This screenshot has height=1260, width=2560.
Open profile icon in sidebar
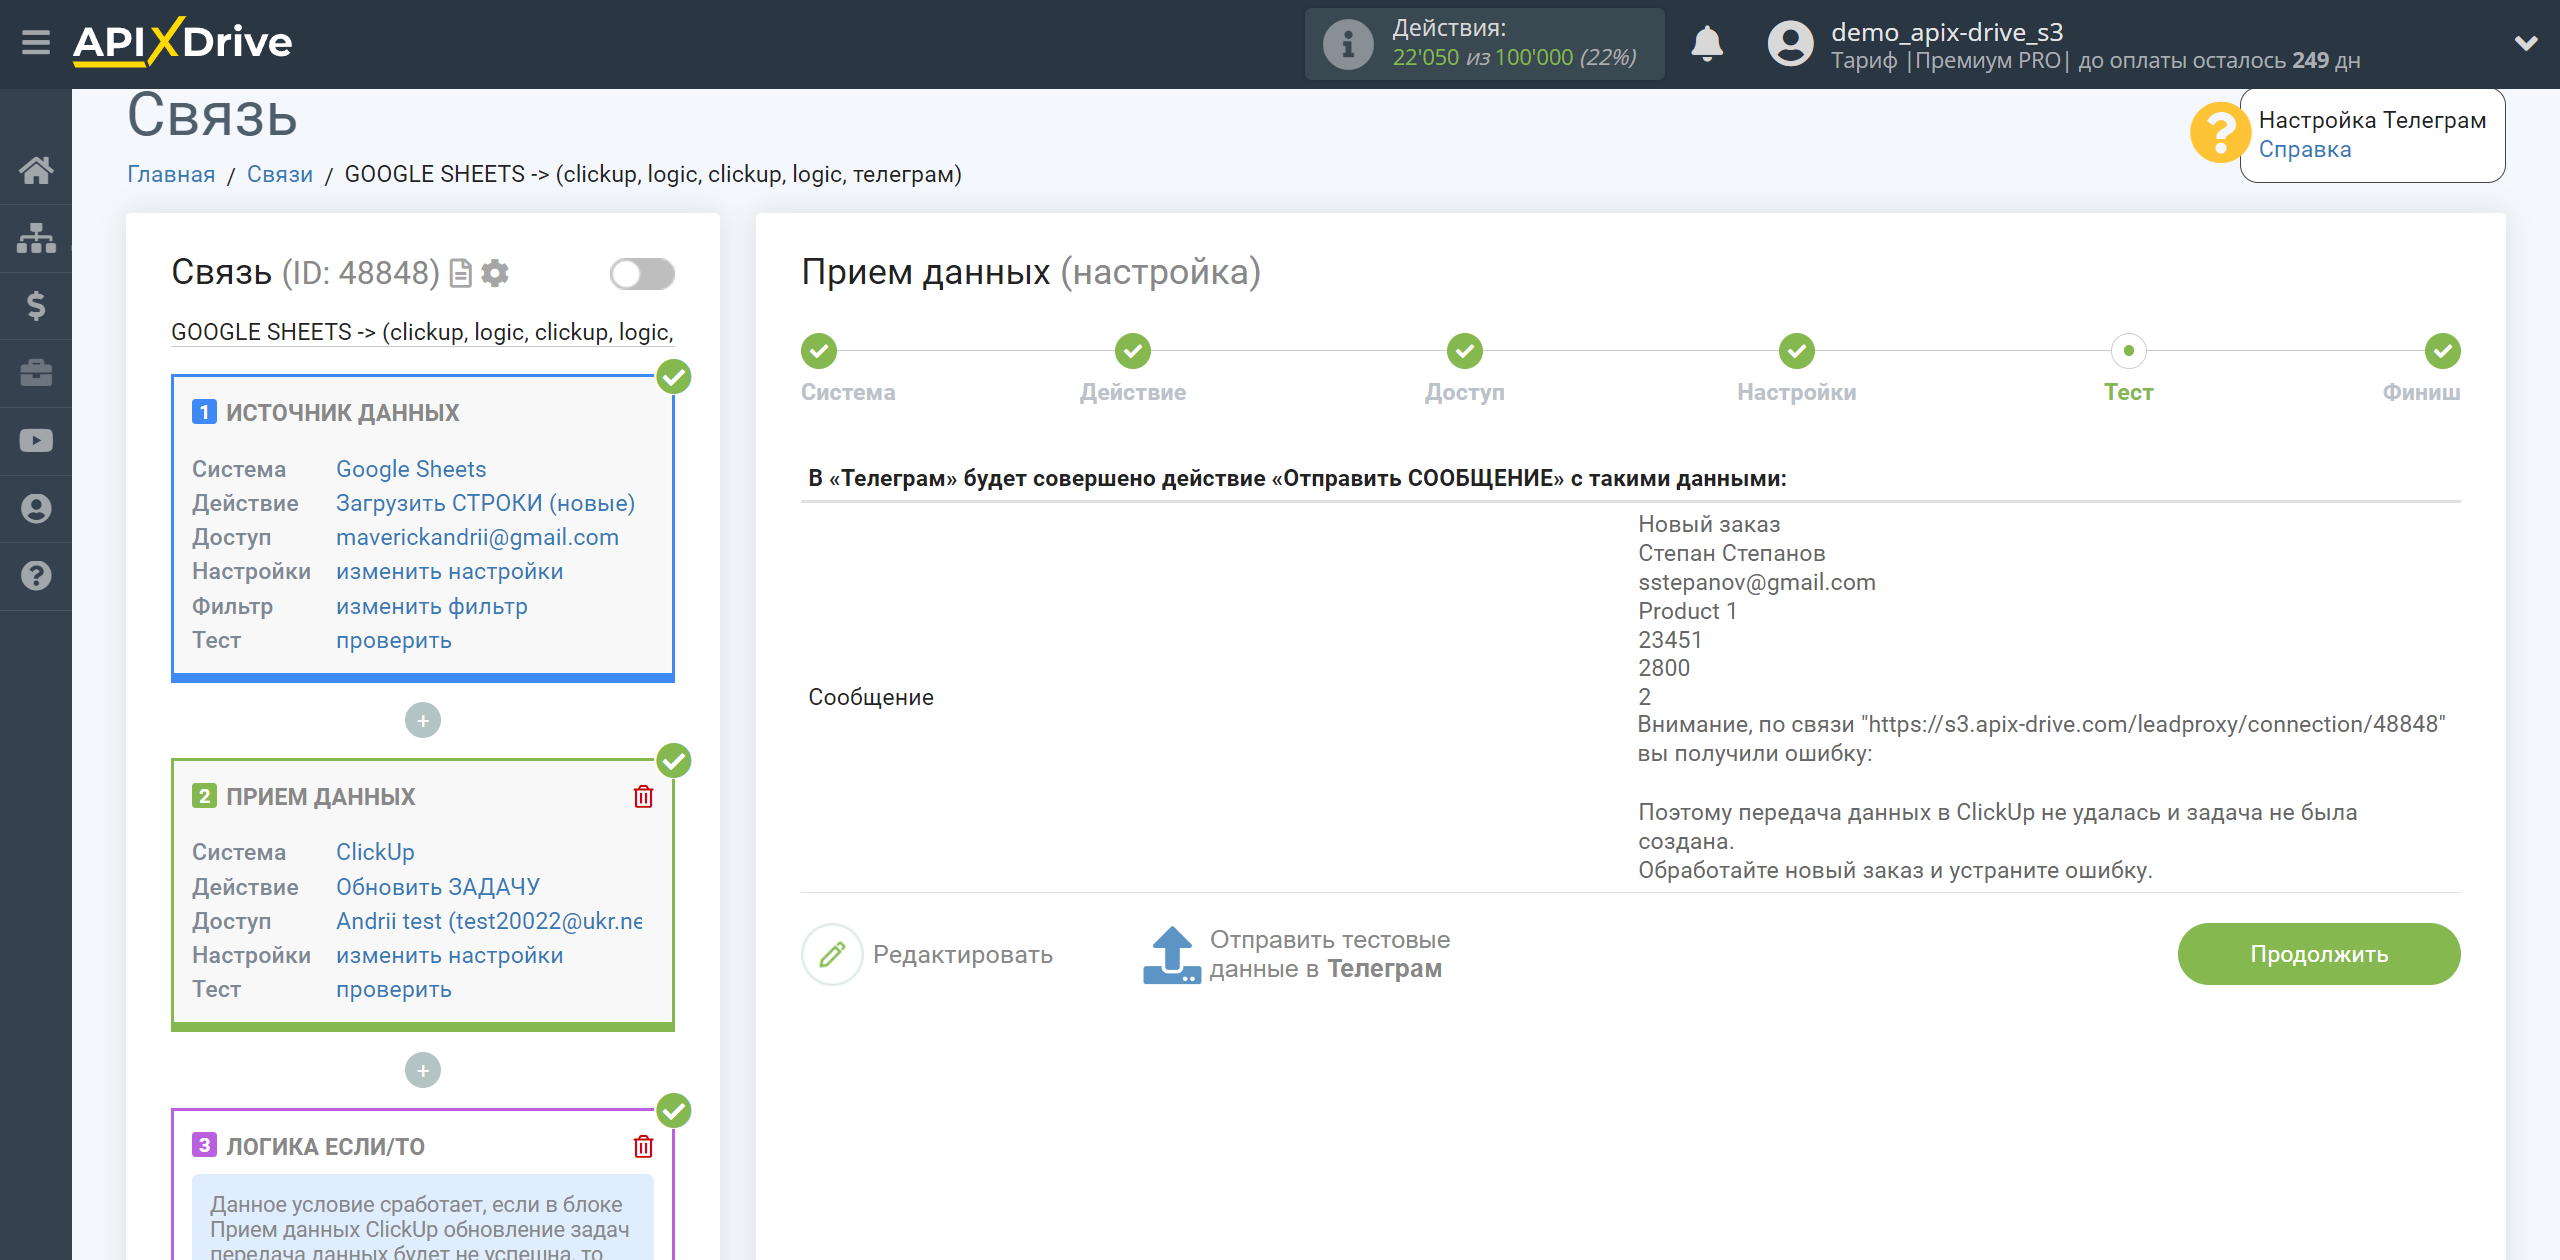click(x=36, y=508)
